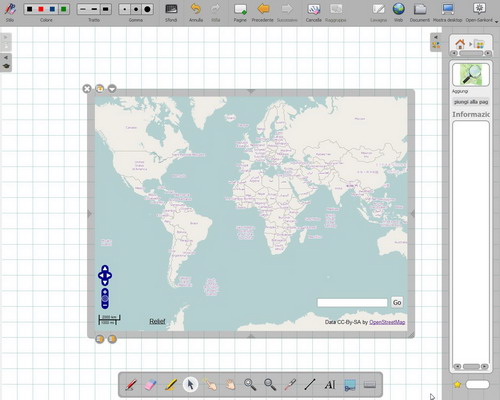Show the virtual keyboard
The image size is (500, 400).
pyautogui.click(x=370, y=385)
